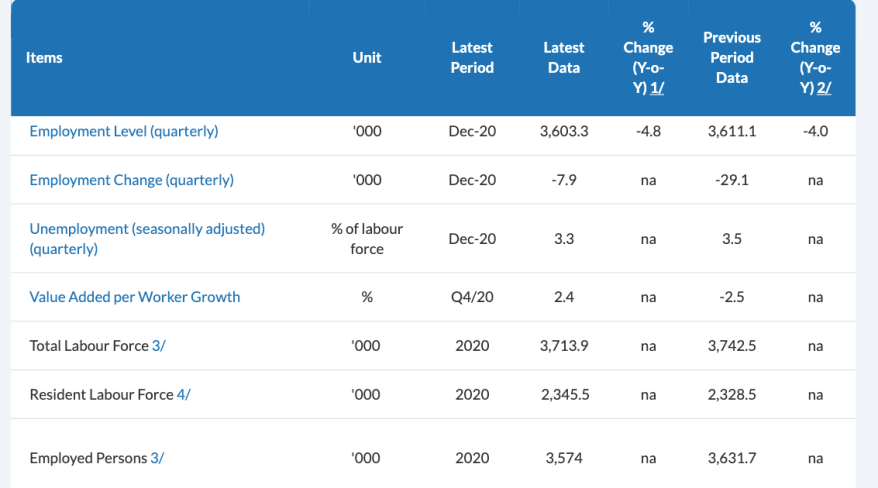Click footnote 1/ in first % Change header
The width and height of the screenshot is (878, 488).
656,87
